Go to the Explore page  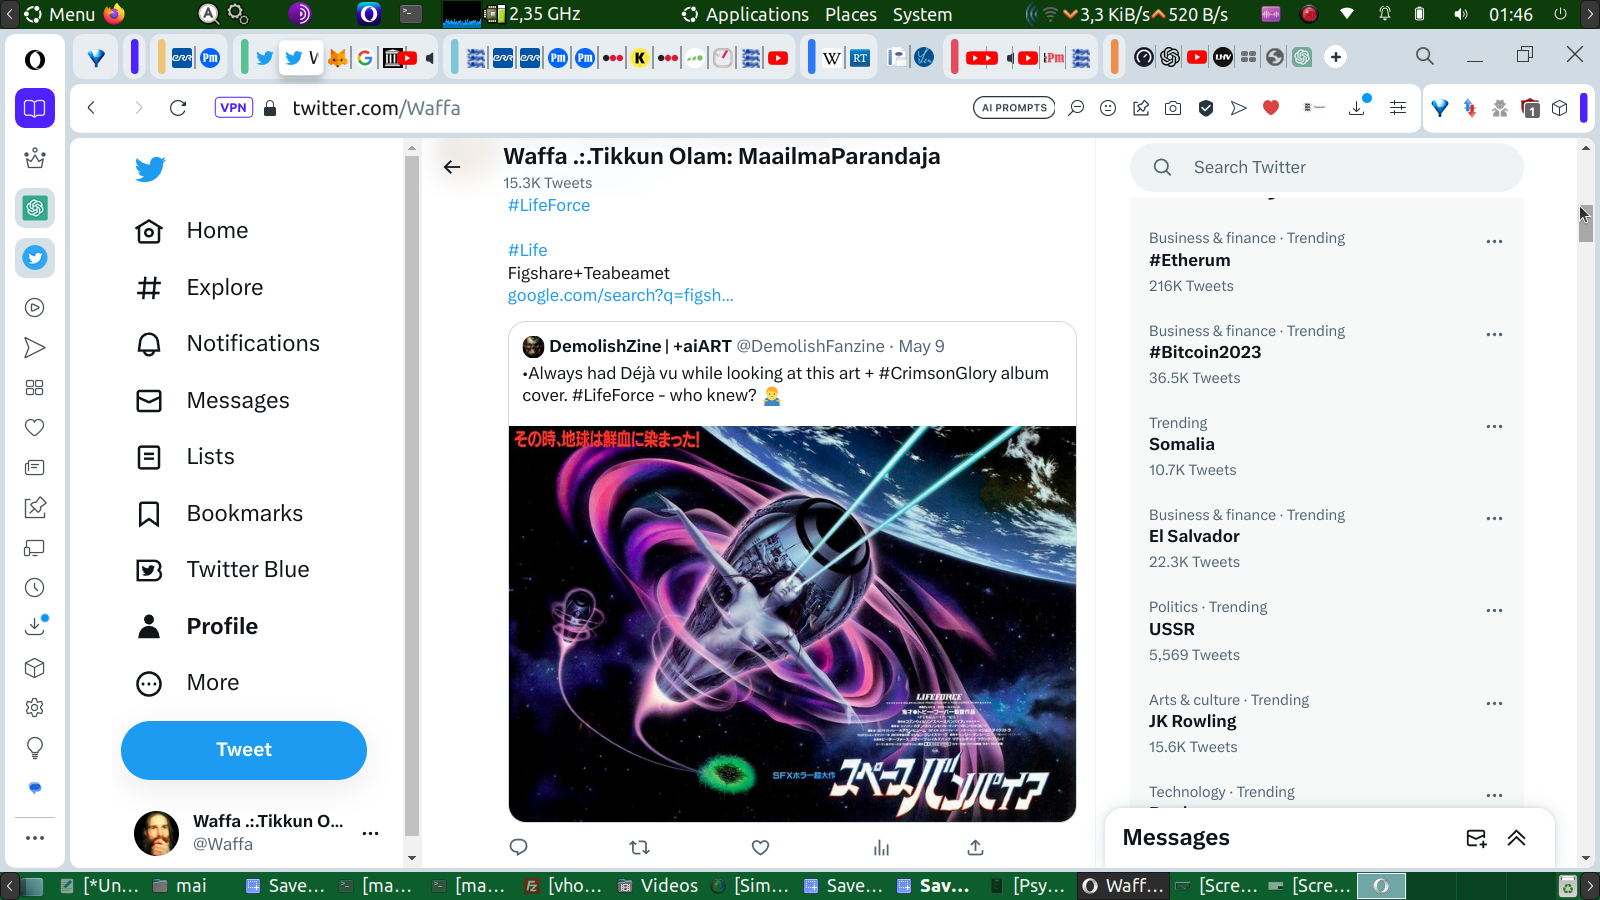pos(199,288)
